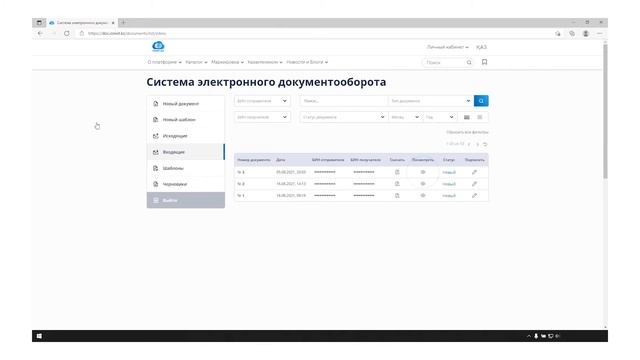Open a new browser tab
This screenshot has height=360, width=640.
click(123, 23)
